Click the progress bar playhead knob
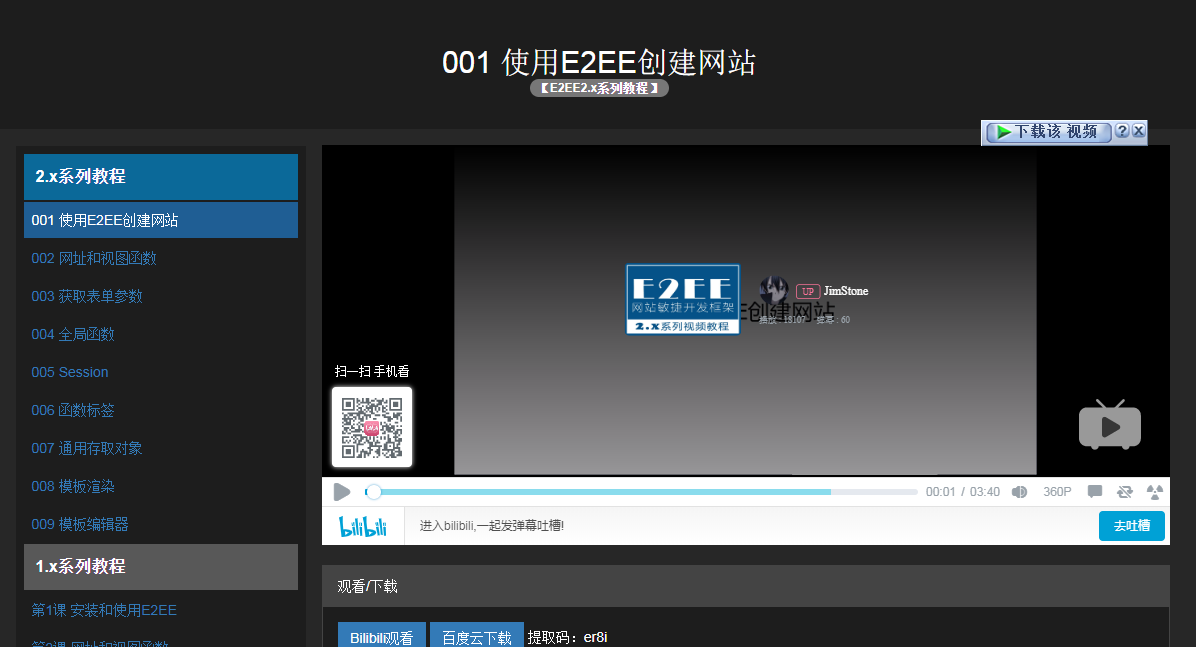1196x647 pixels. [373, 492]
